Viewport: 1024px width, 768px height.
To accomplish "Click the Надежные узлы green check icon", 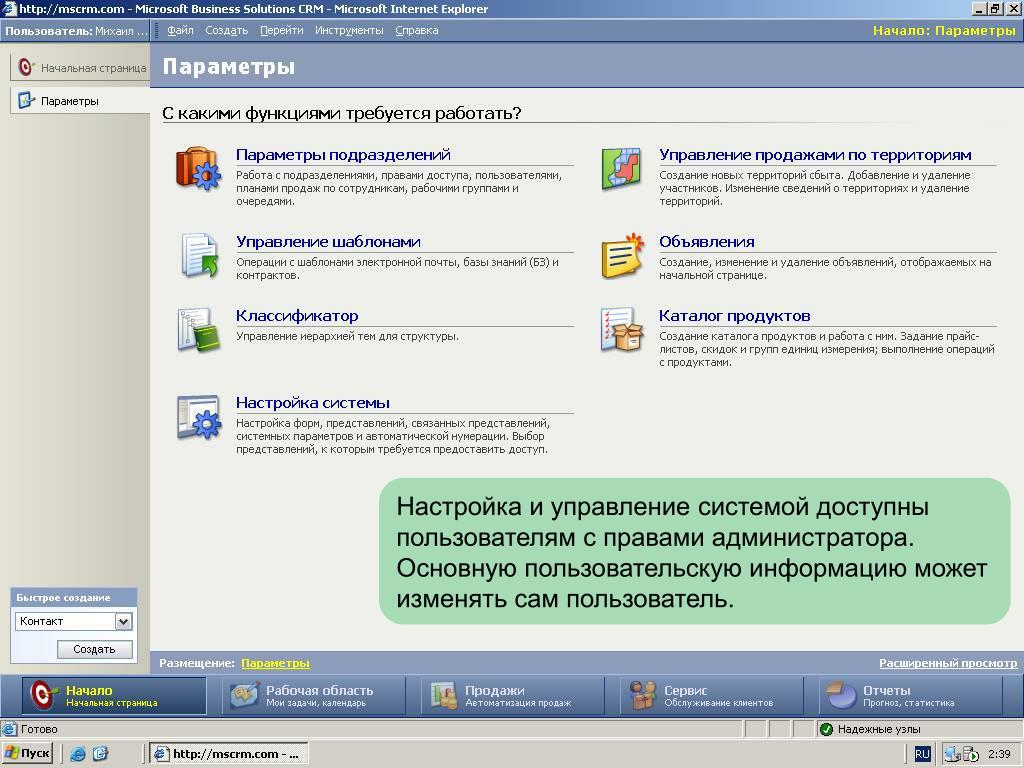I will (x=826, y=729).
